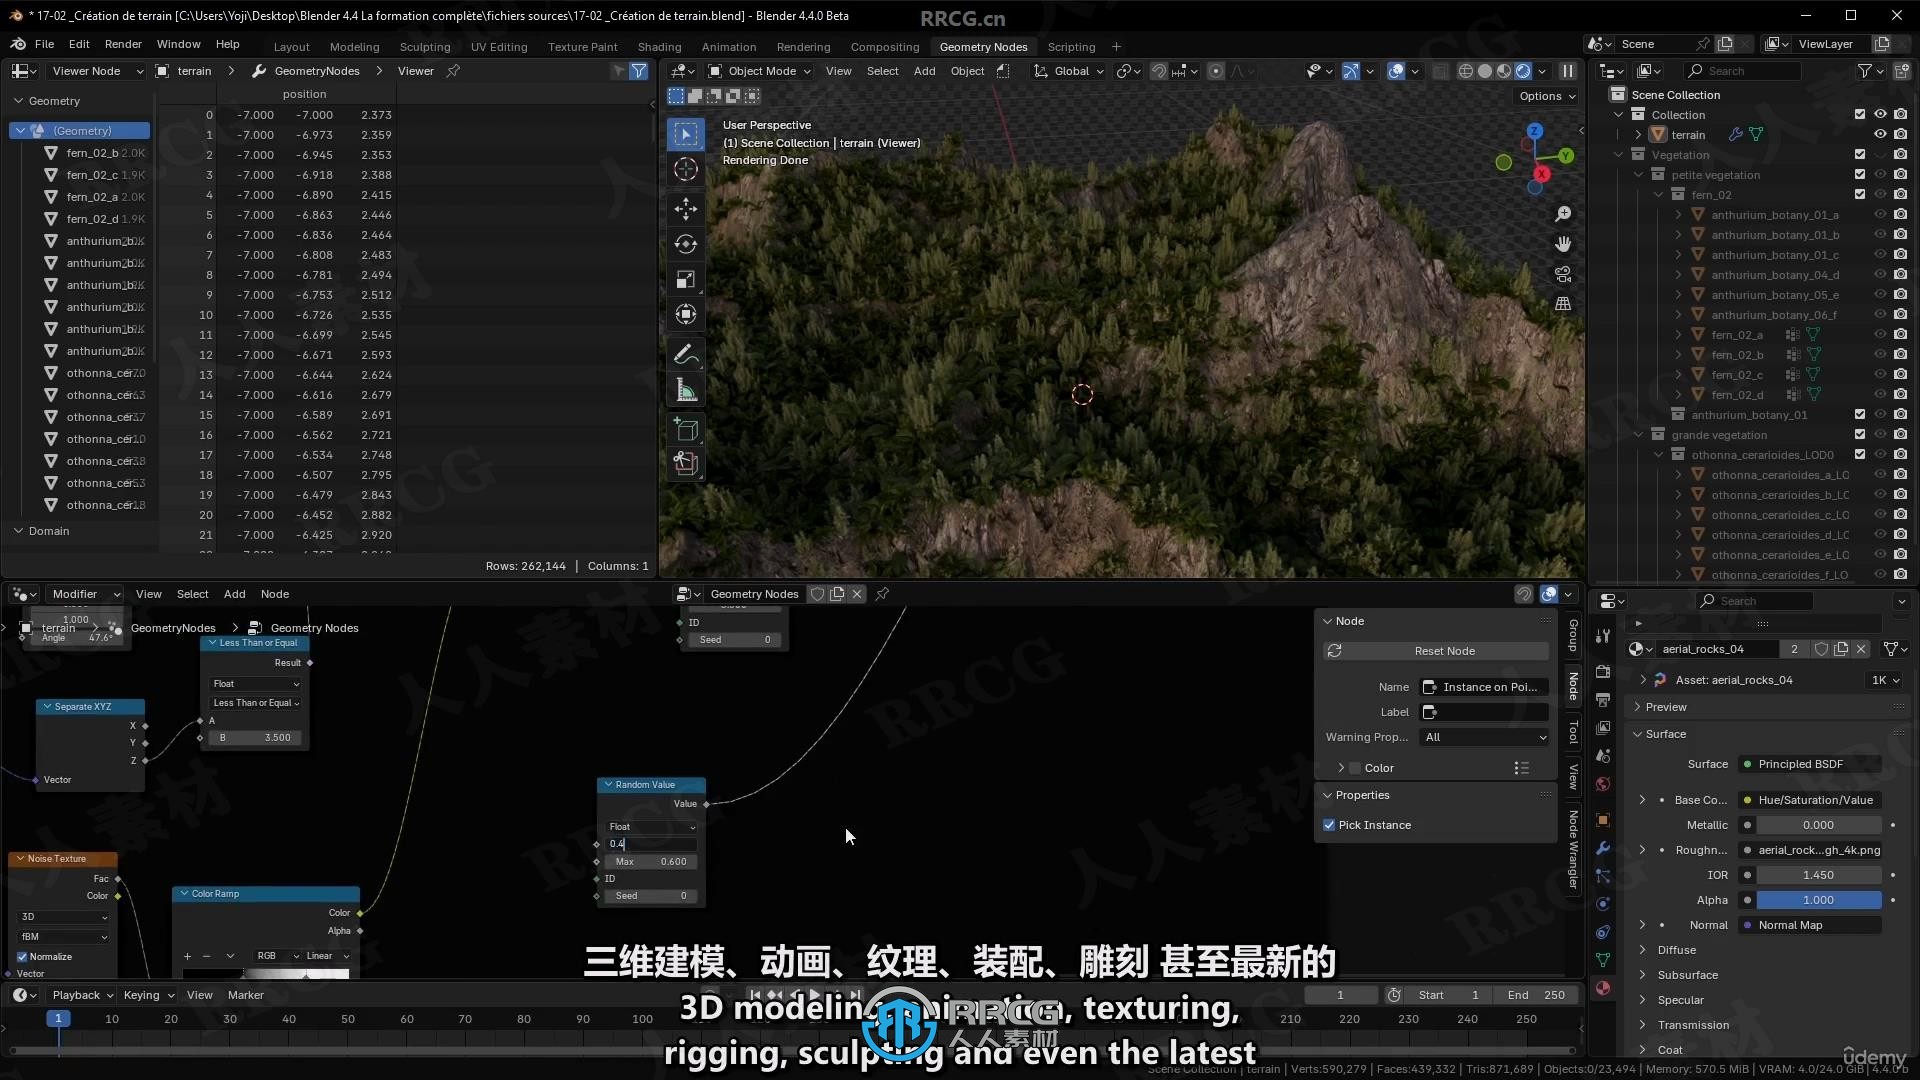Click Reset Node refresh icon
1920x1080 pixels.
(x=1334, y=651)
